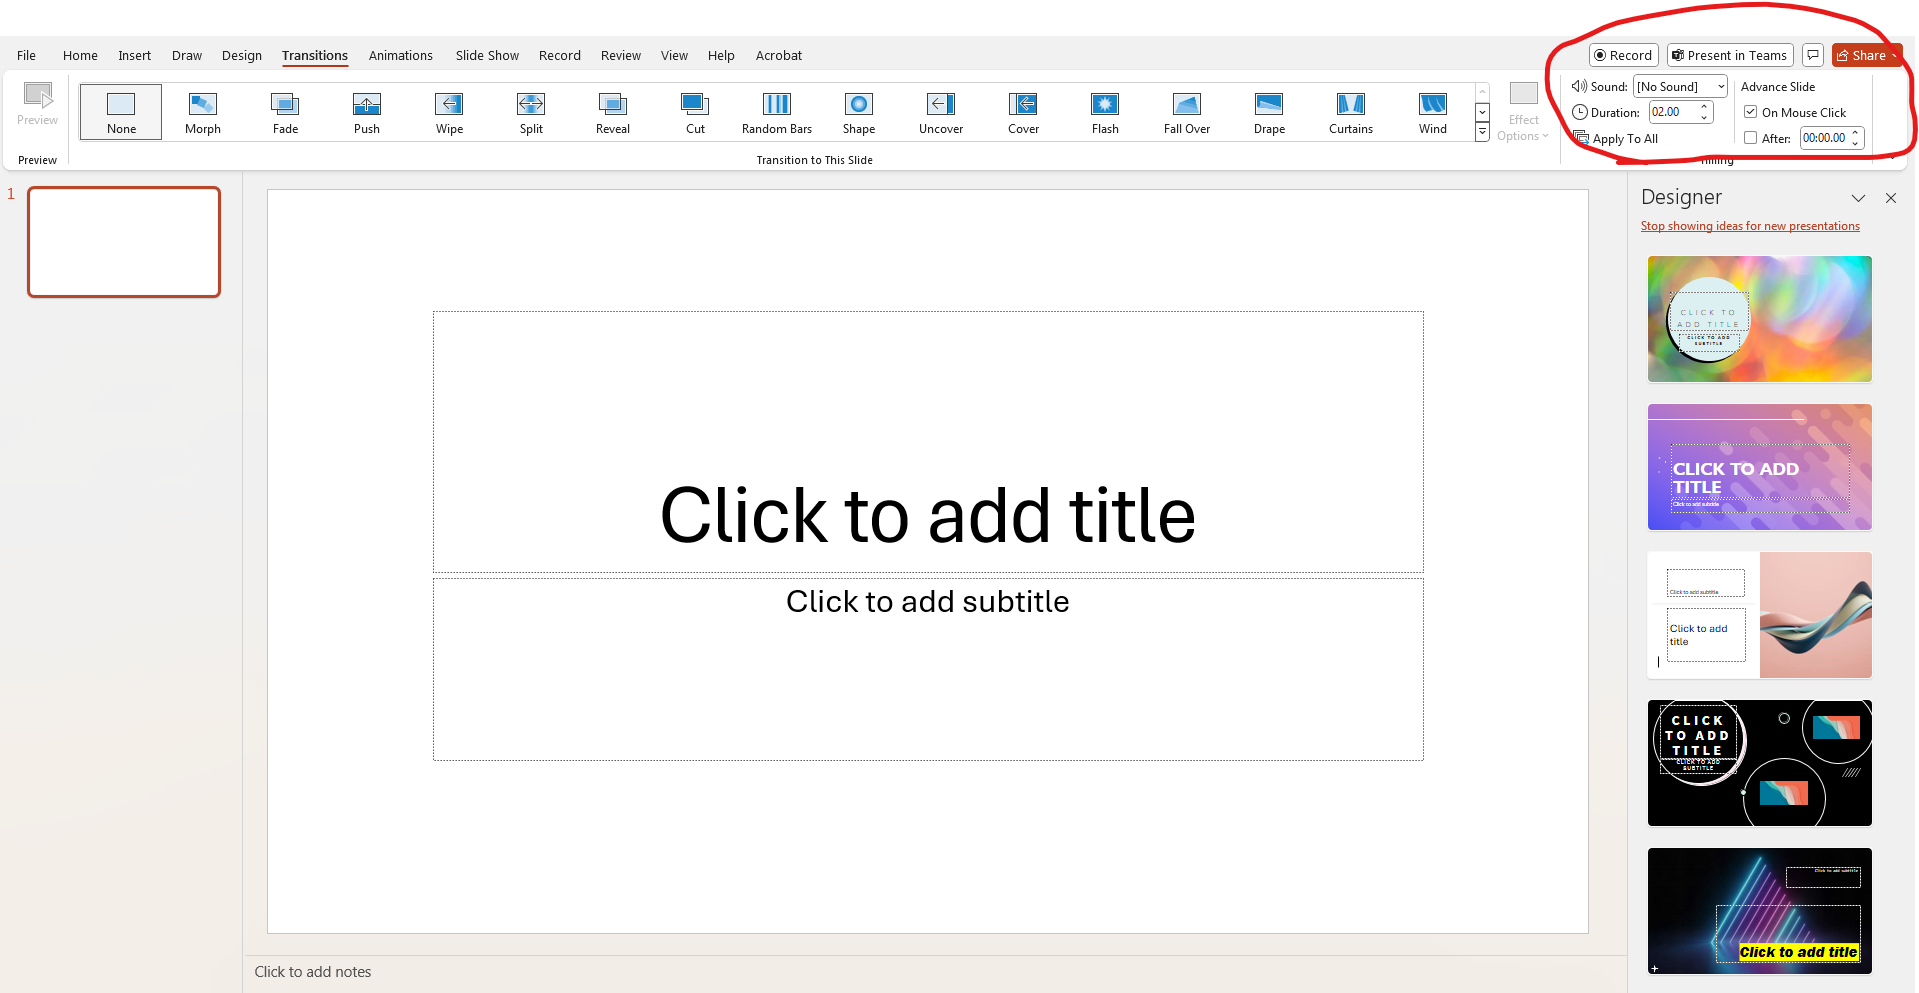
Task: Open the Designer pane options chevron
Action: click(1858, 198)
